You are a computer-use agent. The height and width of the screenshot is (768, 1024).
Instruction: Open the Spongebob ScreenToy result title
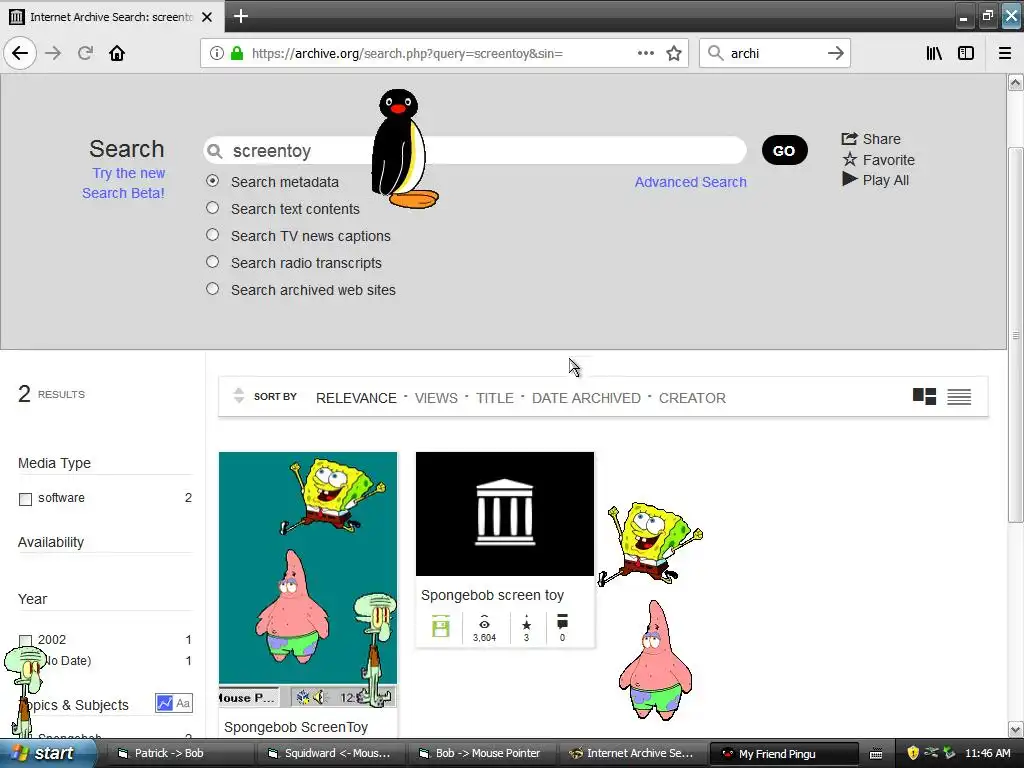296,727
